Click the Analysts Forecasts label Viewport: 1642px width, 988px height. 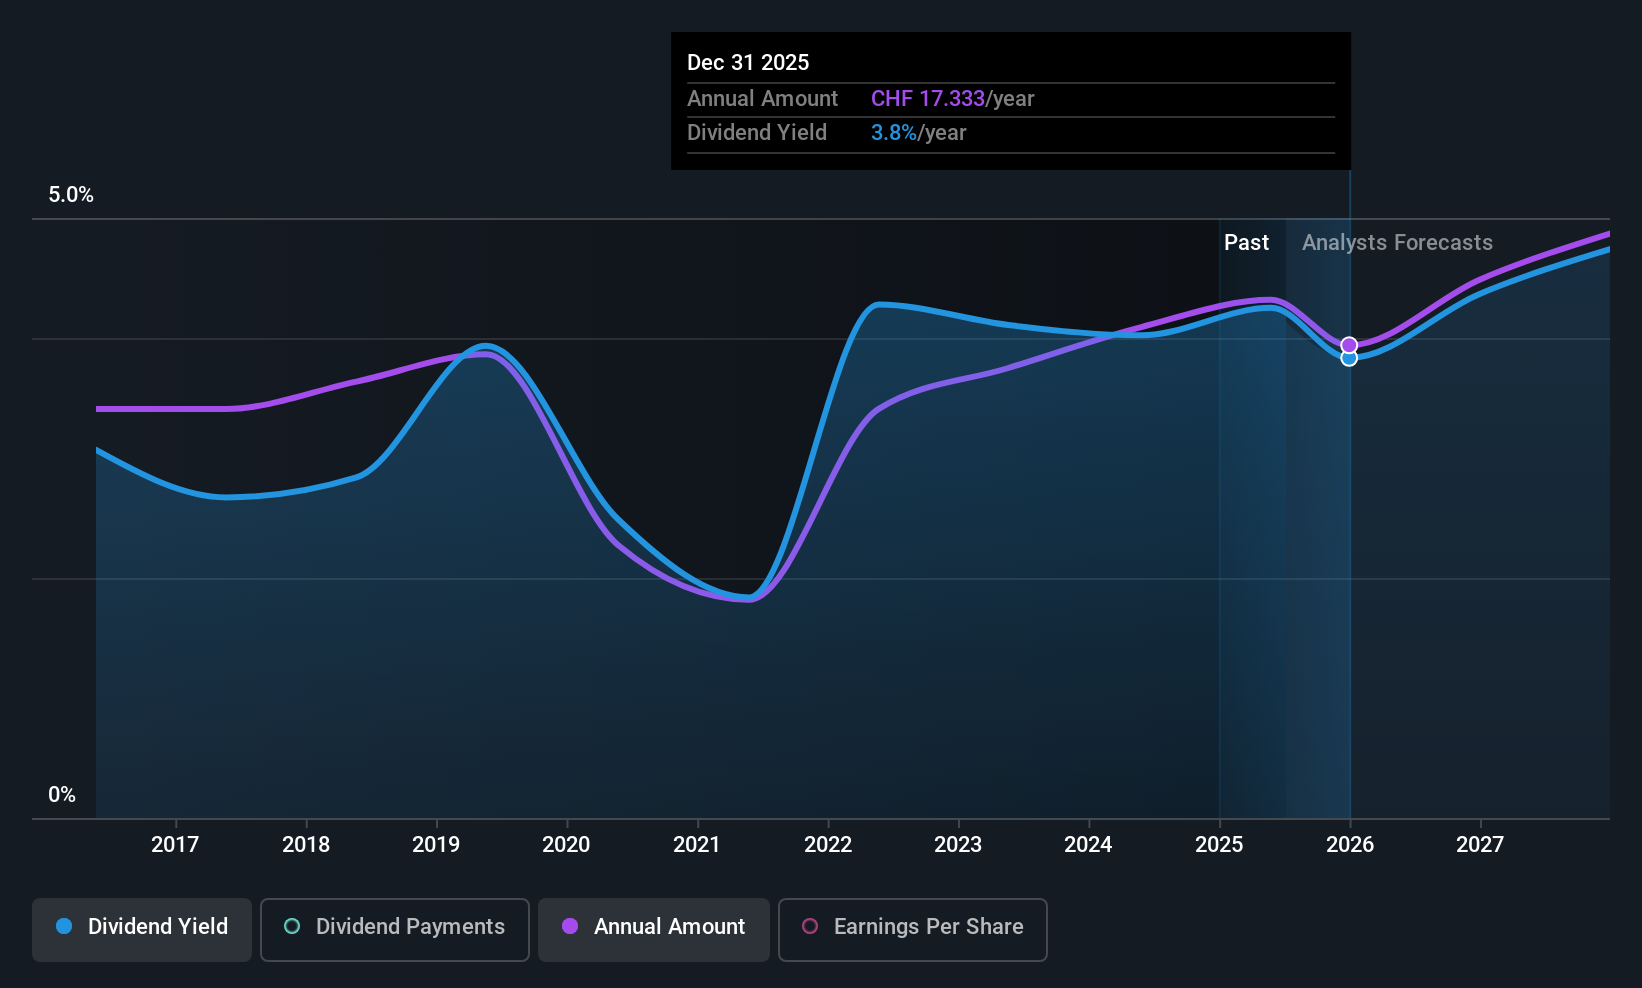(1397, 243)
